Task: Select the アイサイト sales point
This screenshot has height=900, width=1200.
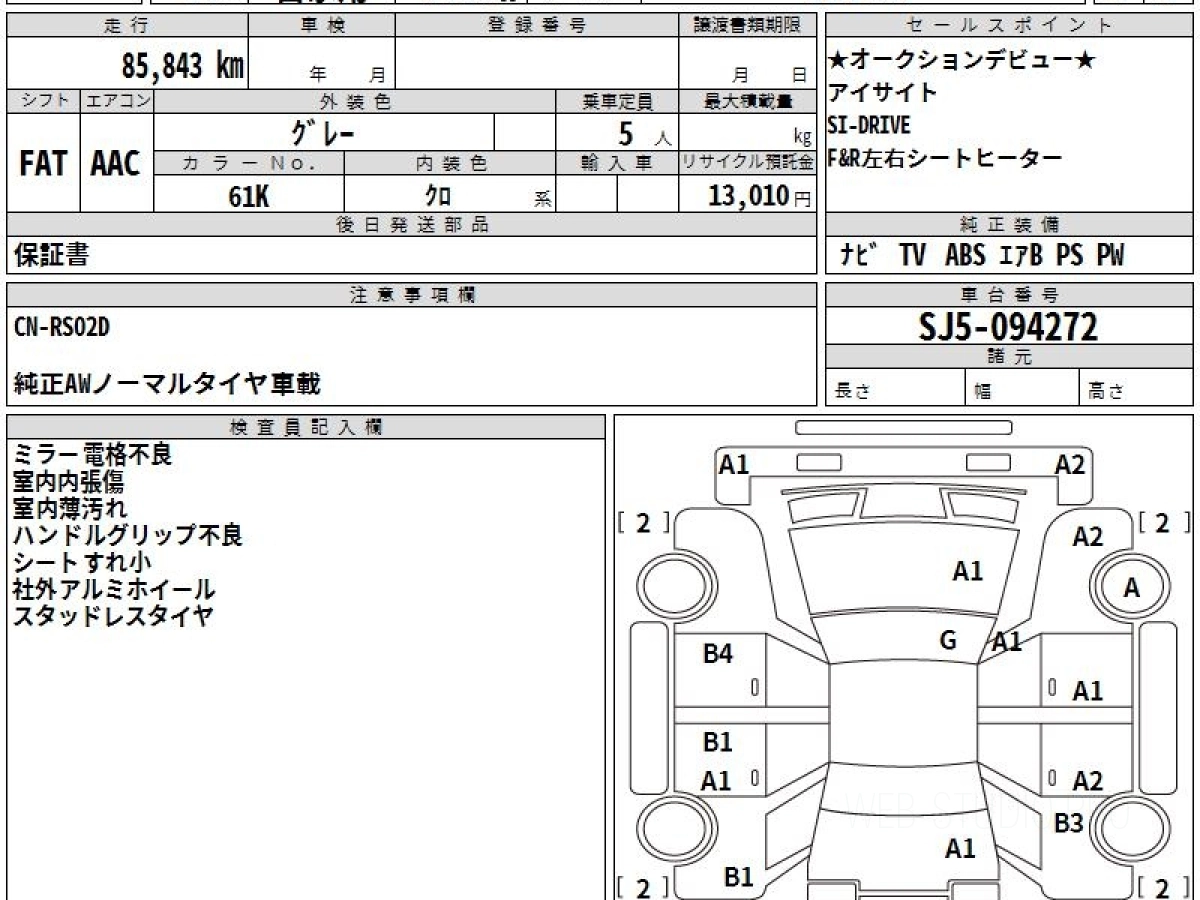Action: coord(883,93)
